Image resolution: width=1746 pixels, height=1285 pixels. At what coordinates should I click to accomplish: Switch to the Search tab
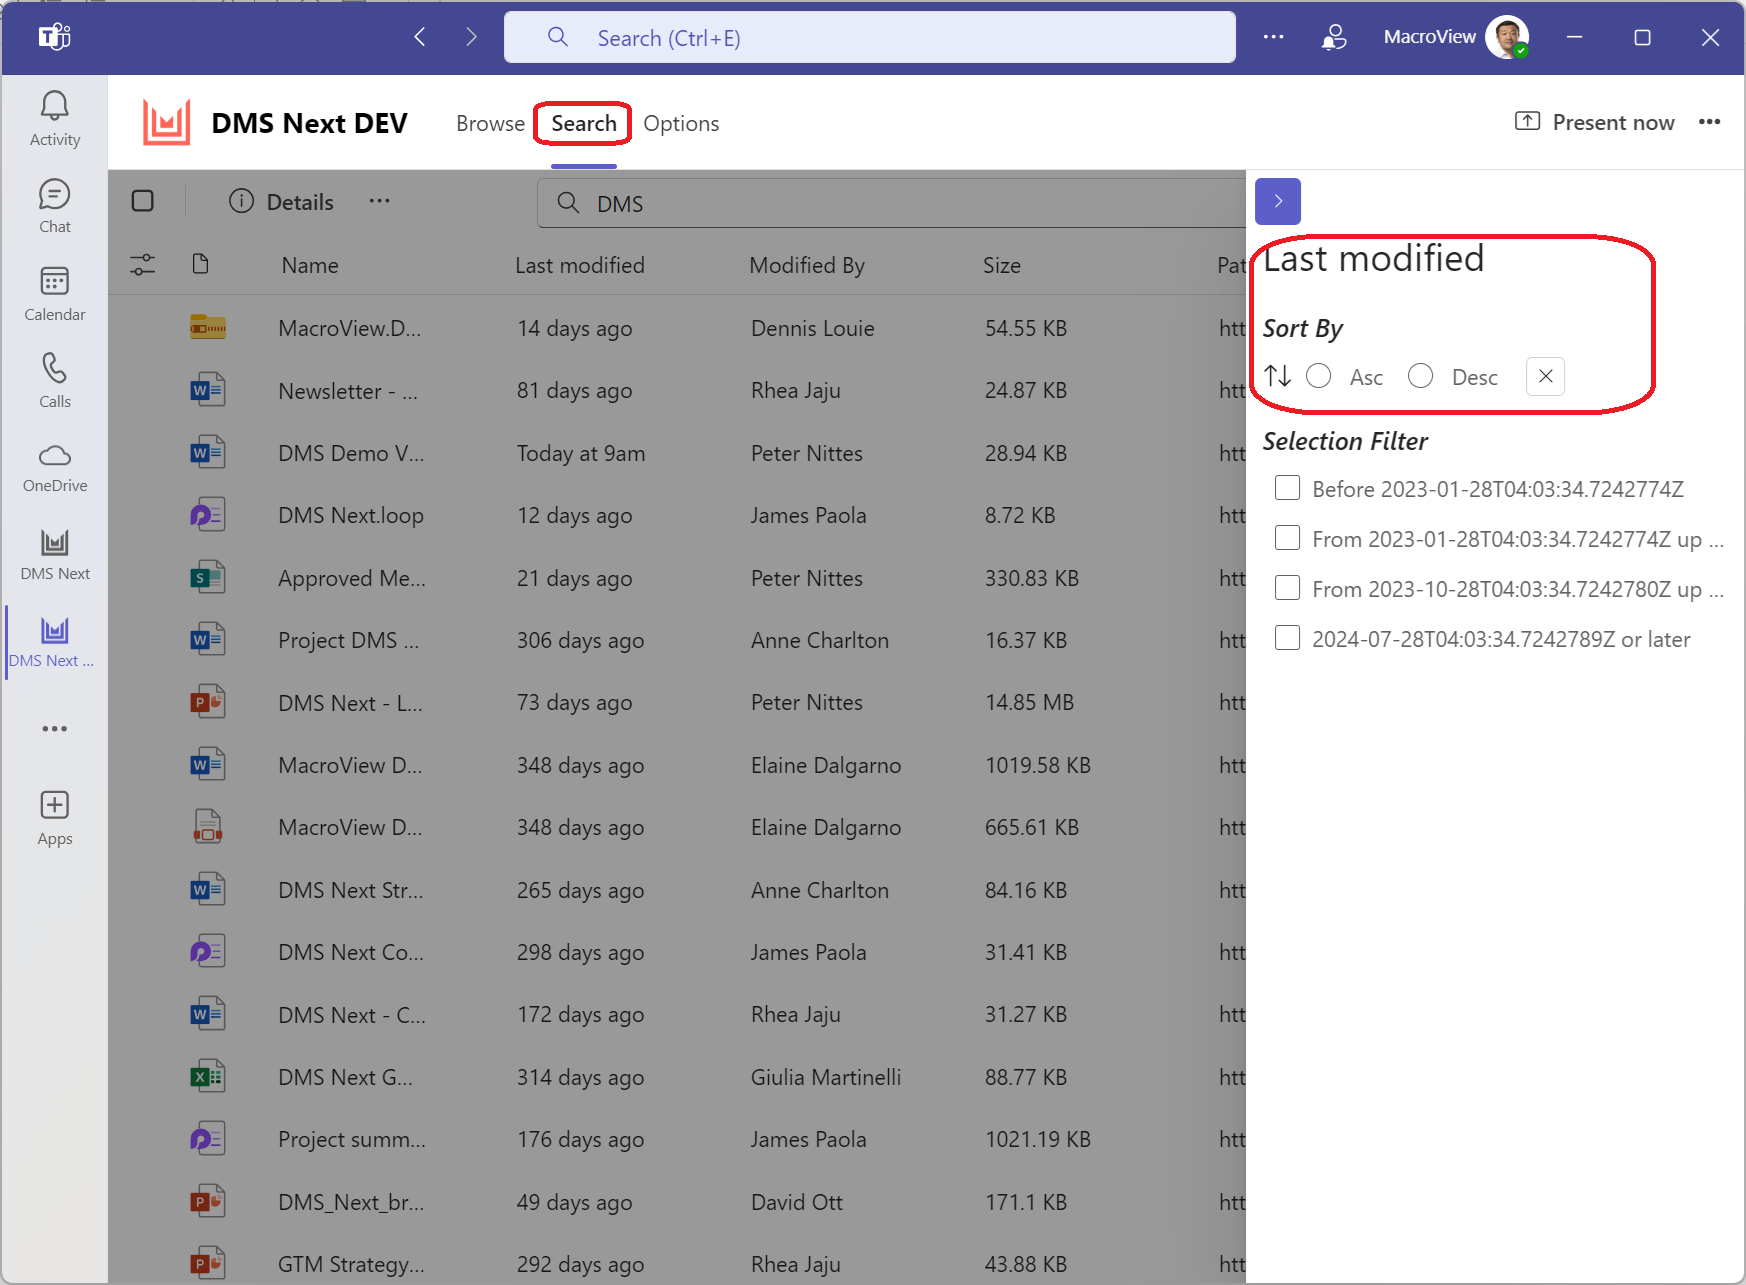click(584, 123)
